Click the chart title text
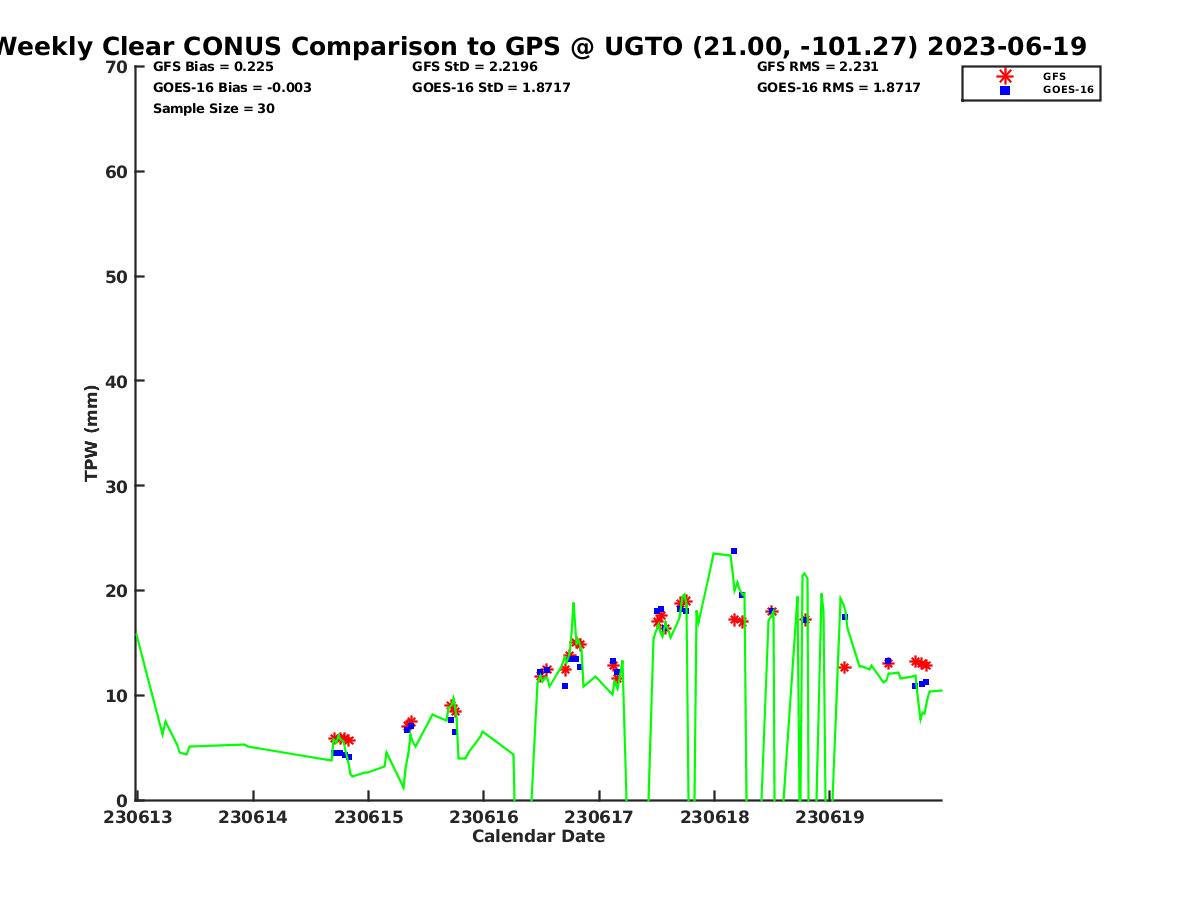This screenshot has width=1200, height=900. [x=540, y=46]
